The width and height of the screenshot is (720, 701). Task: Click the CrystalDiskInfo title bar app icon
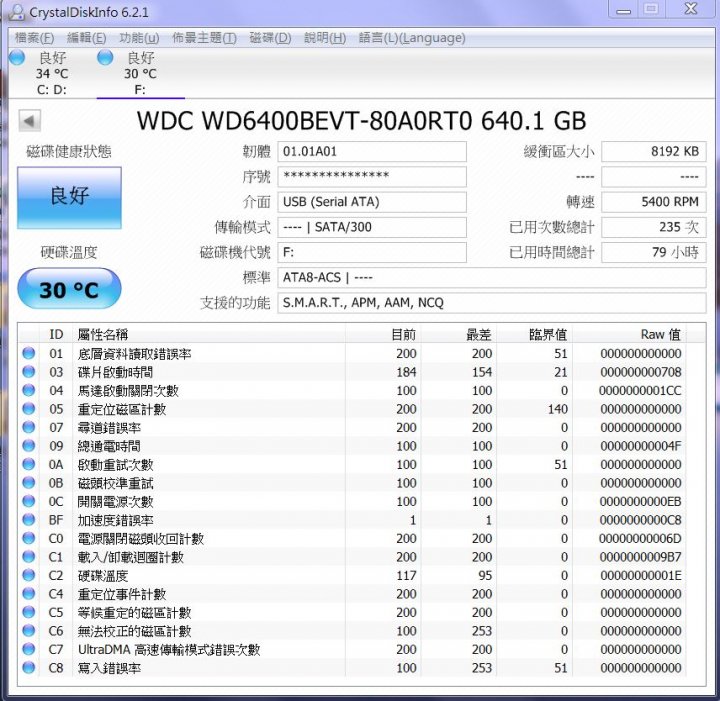click(16, 11)
